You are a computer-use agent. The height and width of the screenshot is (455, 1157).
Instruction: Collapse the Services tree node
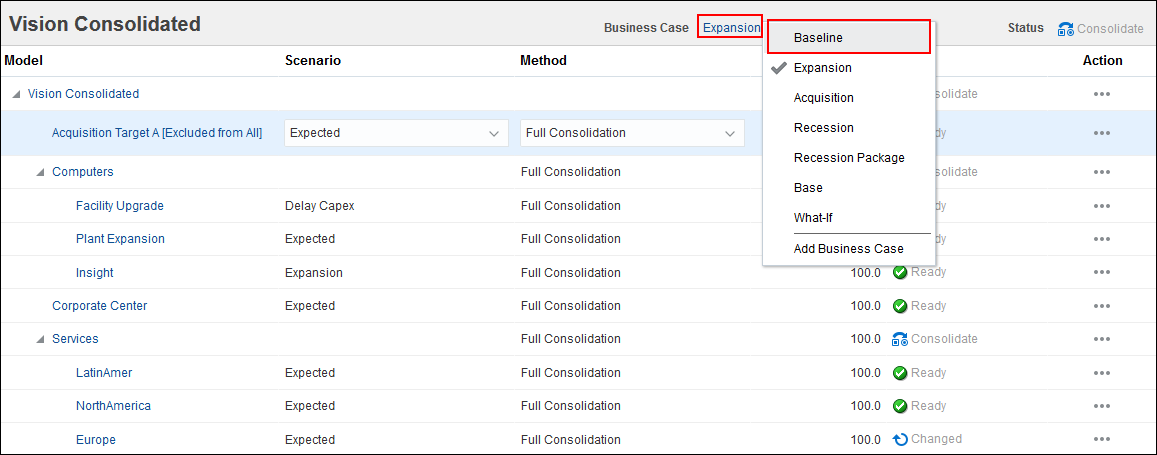[x=40, y=339]
